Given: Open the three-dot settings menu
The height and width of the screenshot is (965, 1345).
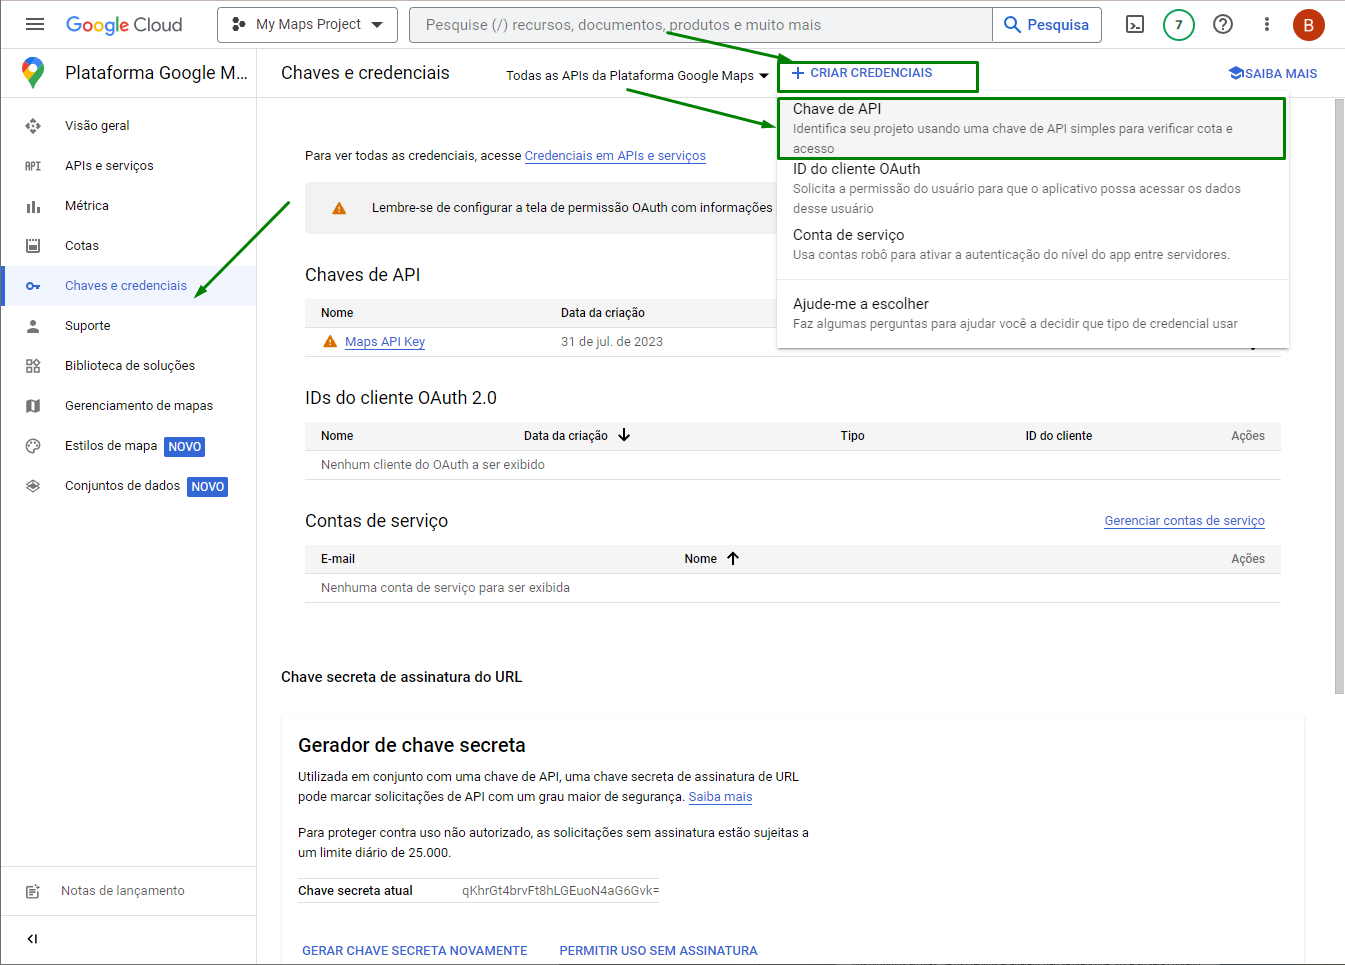Looking at the screenshot, I should click(1266, 24).
